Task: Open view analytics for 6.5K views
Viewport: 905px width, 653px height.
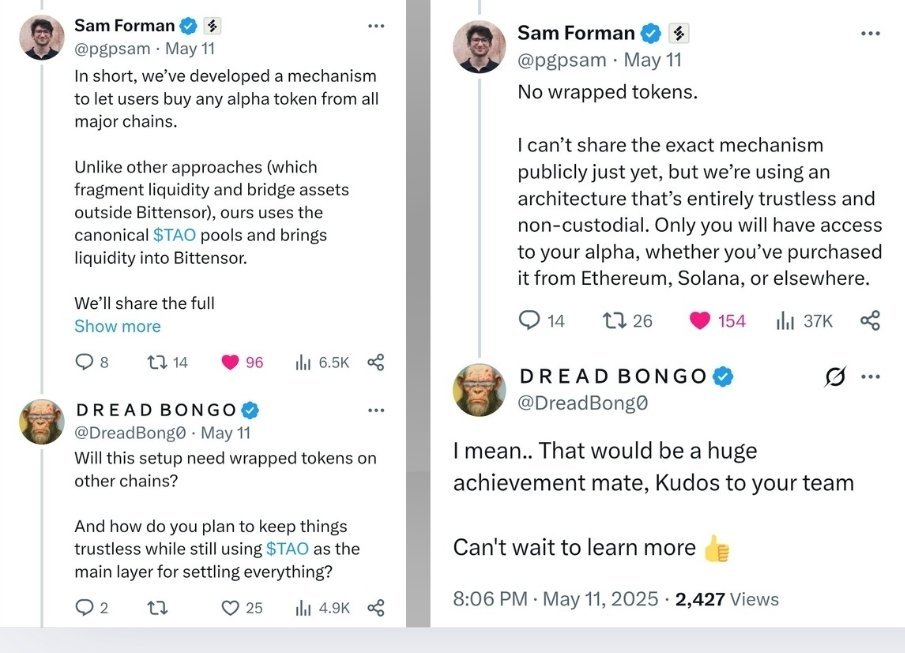Action: (304, 362)
